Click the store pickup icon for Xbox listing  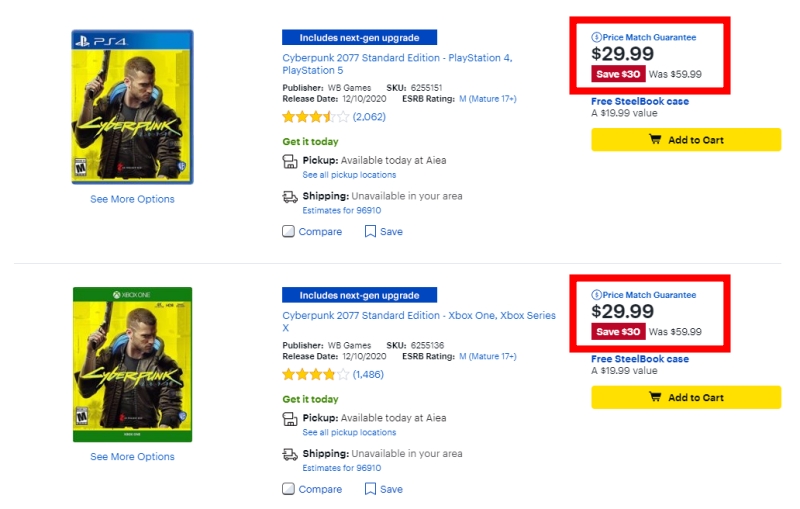pos(289,419)
